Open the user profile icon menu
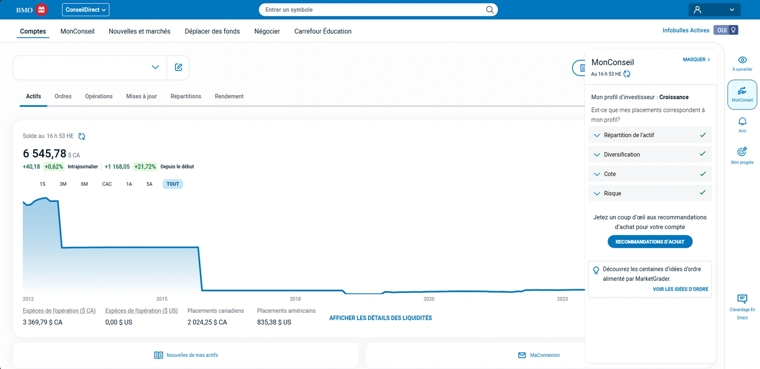 click(697, 10)
